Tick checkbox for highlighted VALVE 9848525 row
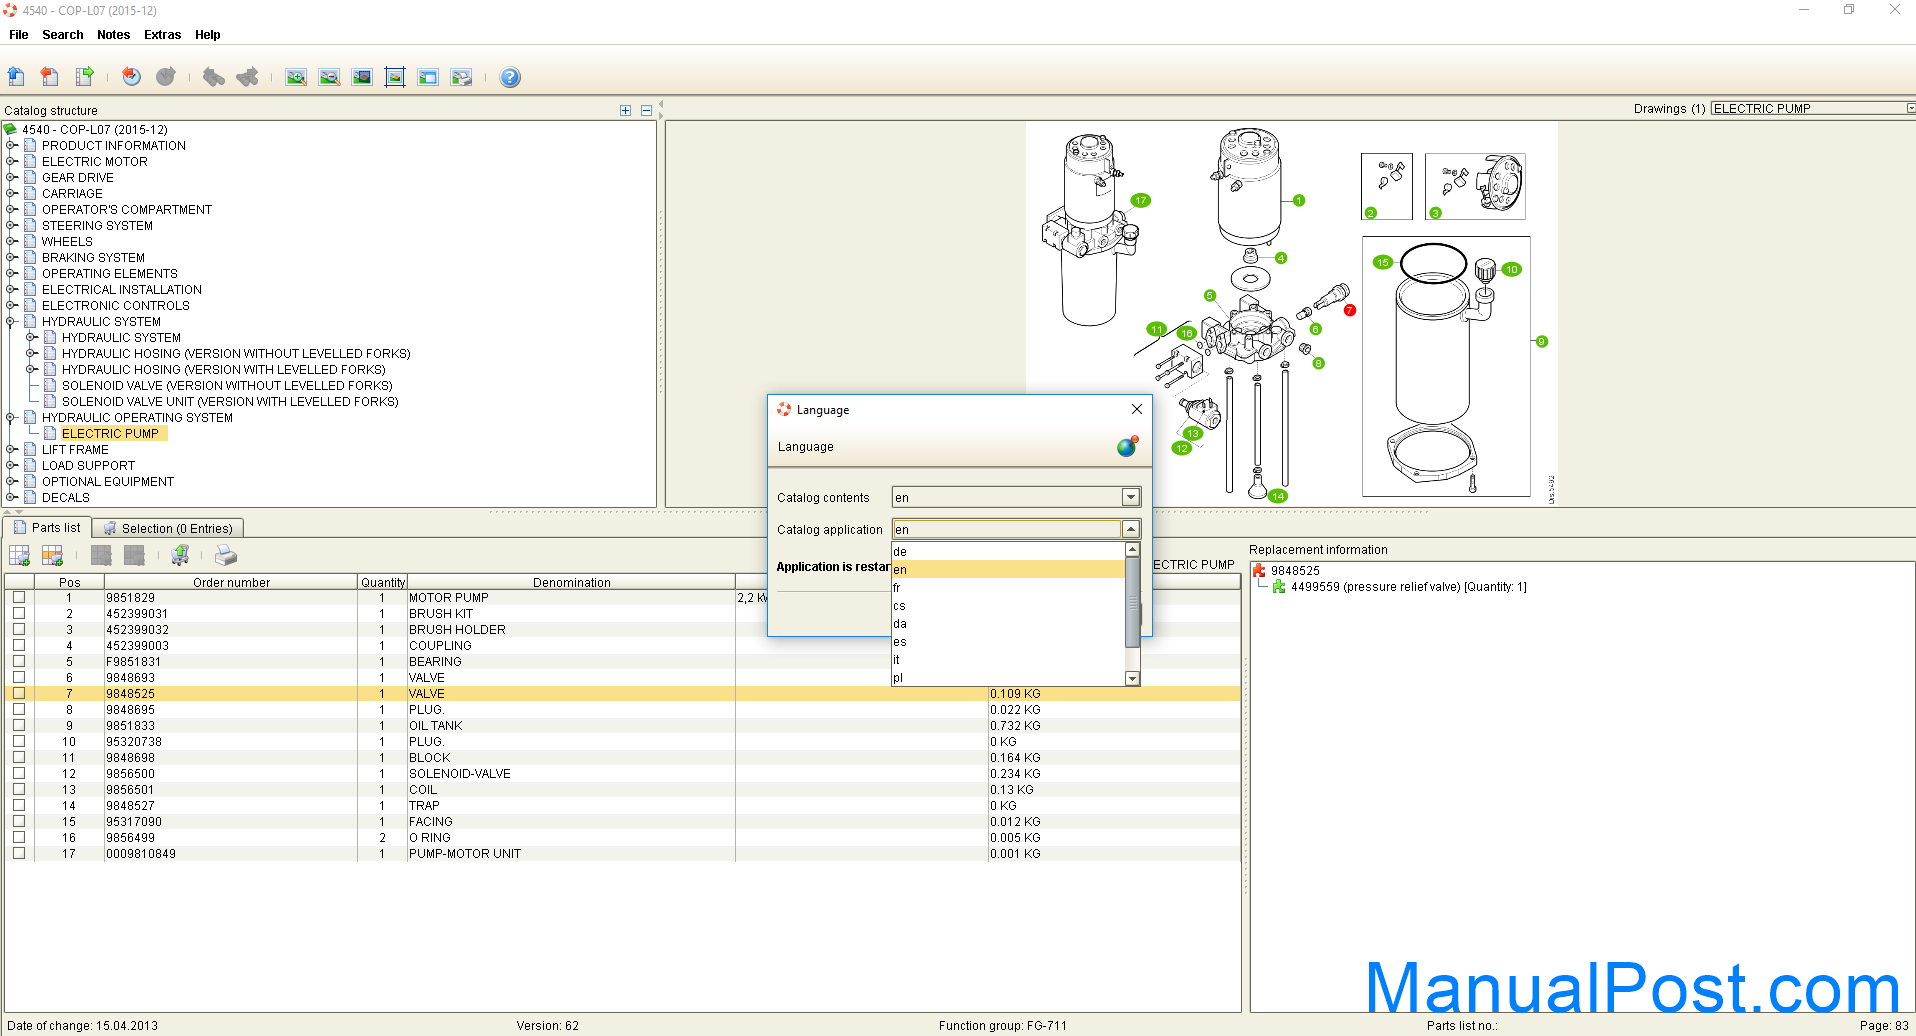The height and width of the screenshot is (1036, 1916). coord(19,693)
